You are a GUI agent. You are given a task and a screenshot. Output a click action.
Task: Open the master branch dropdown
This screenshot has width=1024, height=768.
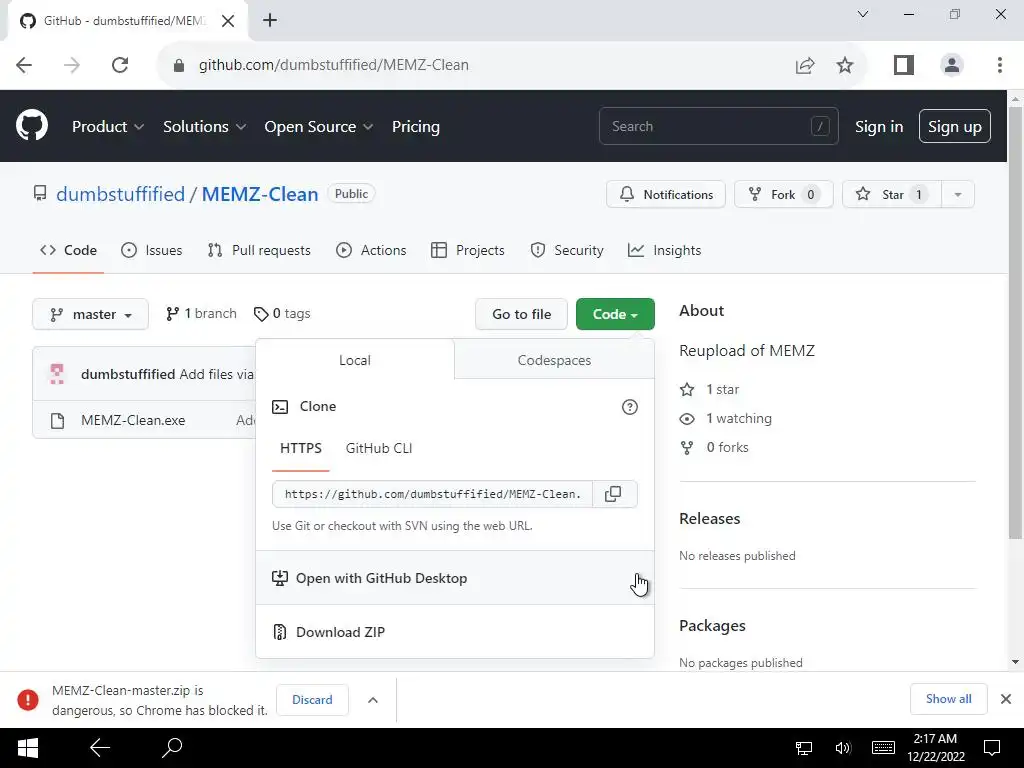(x=90, y=314)
